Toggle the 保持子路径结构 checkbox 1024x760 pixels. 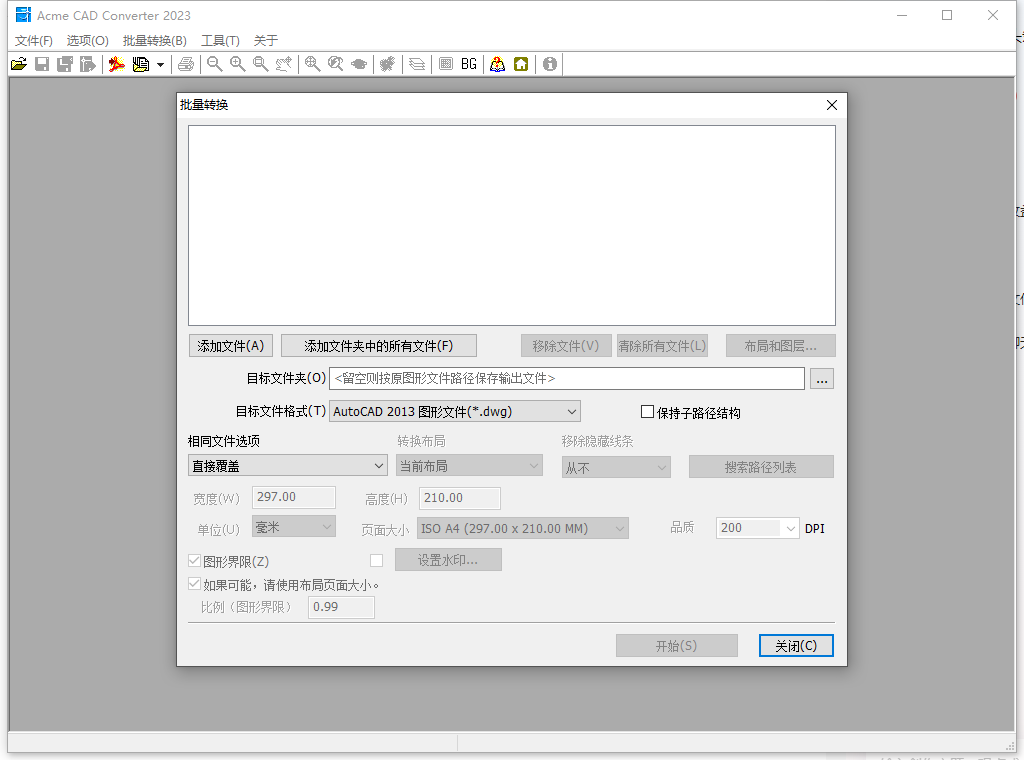click(x=647, y=412)
